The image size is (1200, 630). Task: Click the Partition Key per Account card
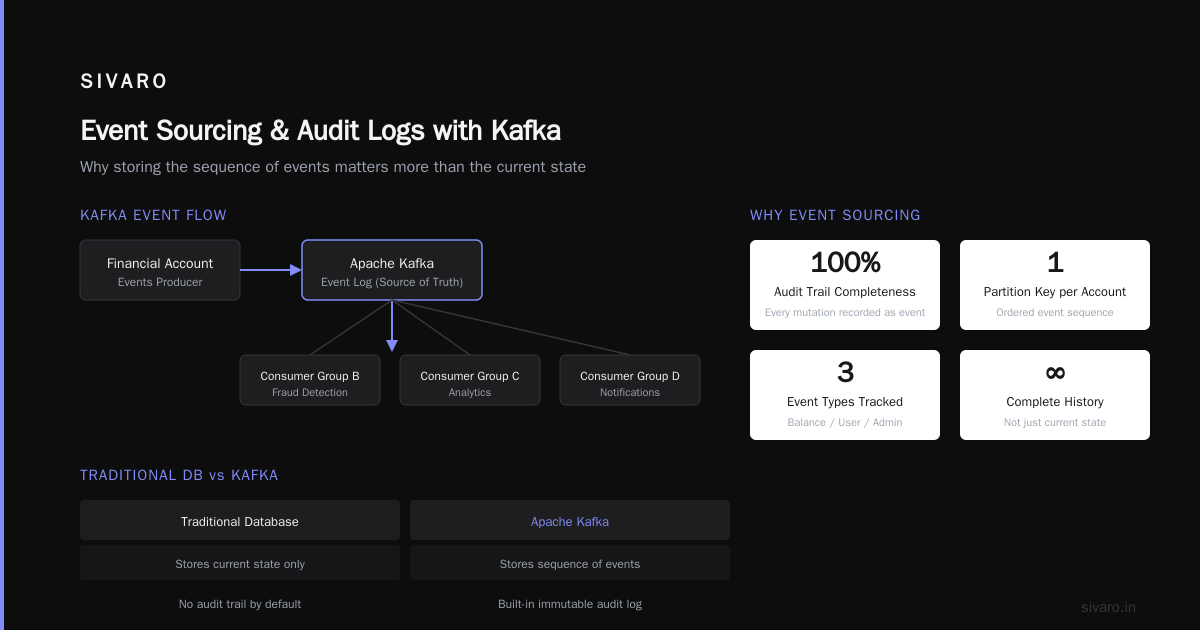point(1055,285)
